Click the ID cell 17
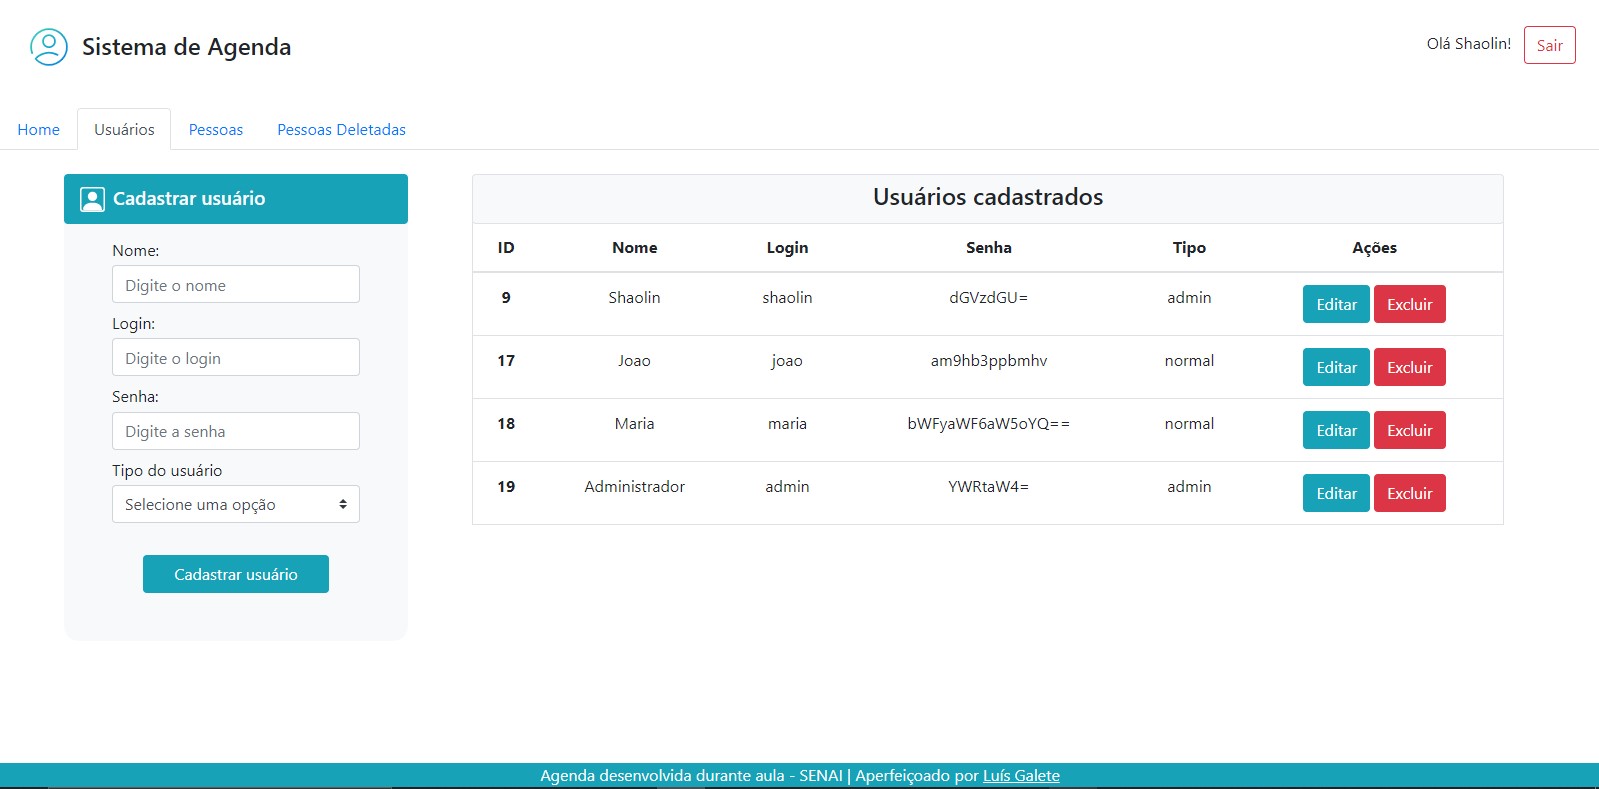Screen dimensions: 1599x789 tap(506, 361)
